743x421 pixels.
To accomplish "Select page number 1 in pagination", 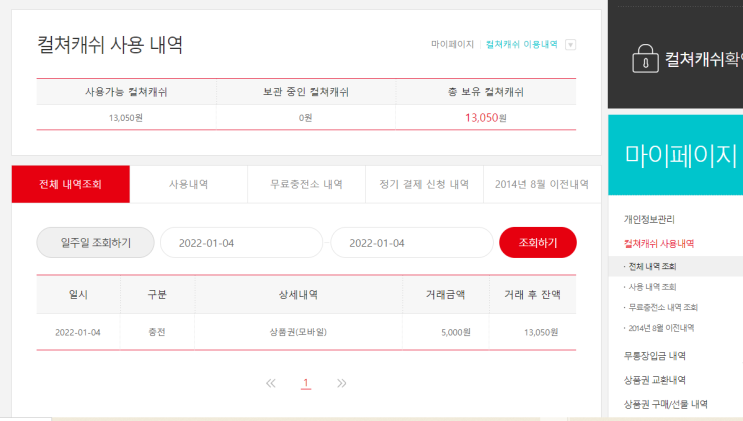I will (306, 383).
